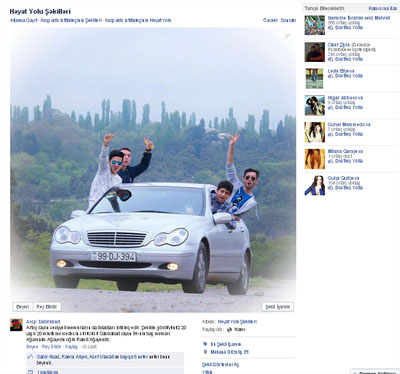Add Gunel Memmedova as friend

(345, 134)
